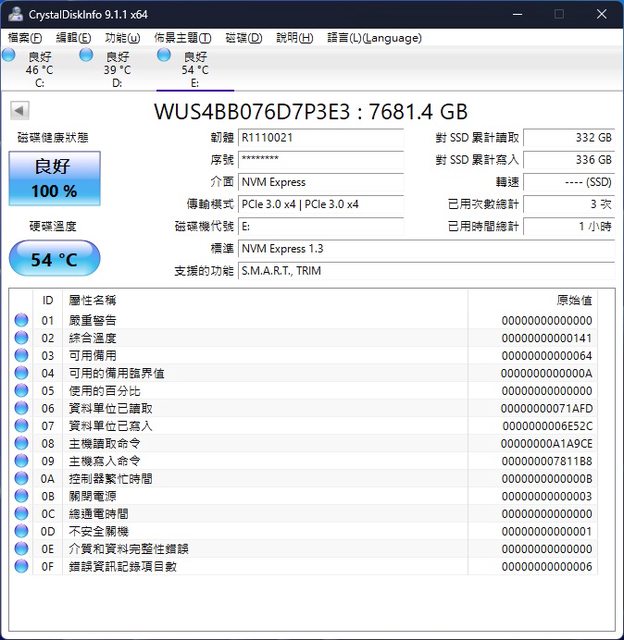
Task: Click the previous disk arrow button
Action: [x=19, y=111]
